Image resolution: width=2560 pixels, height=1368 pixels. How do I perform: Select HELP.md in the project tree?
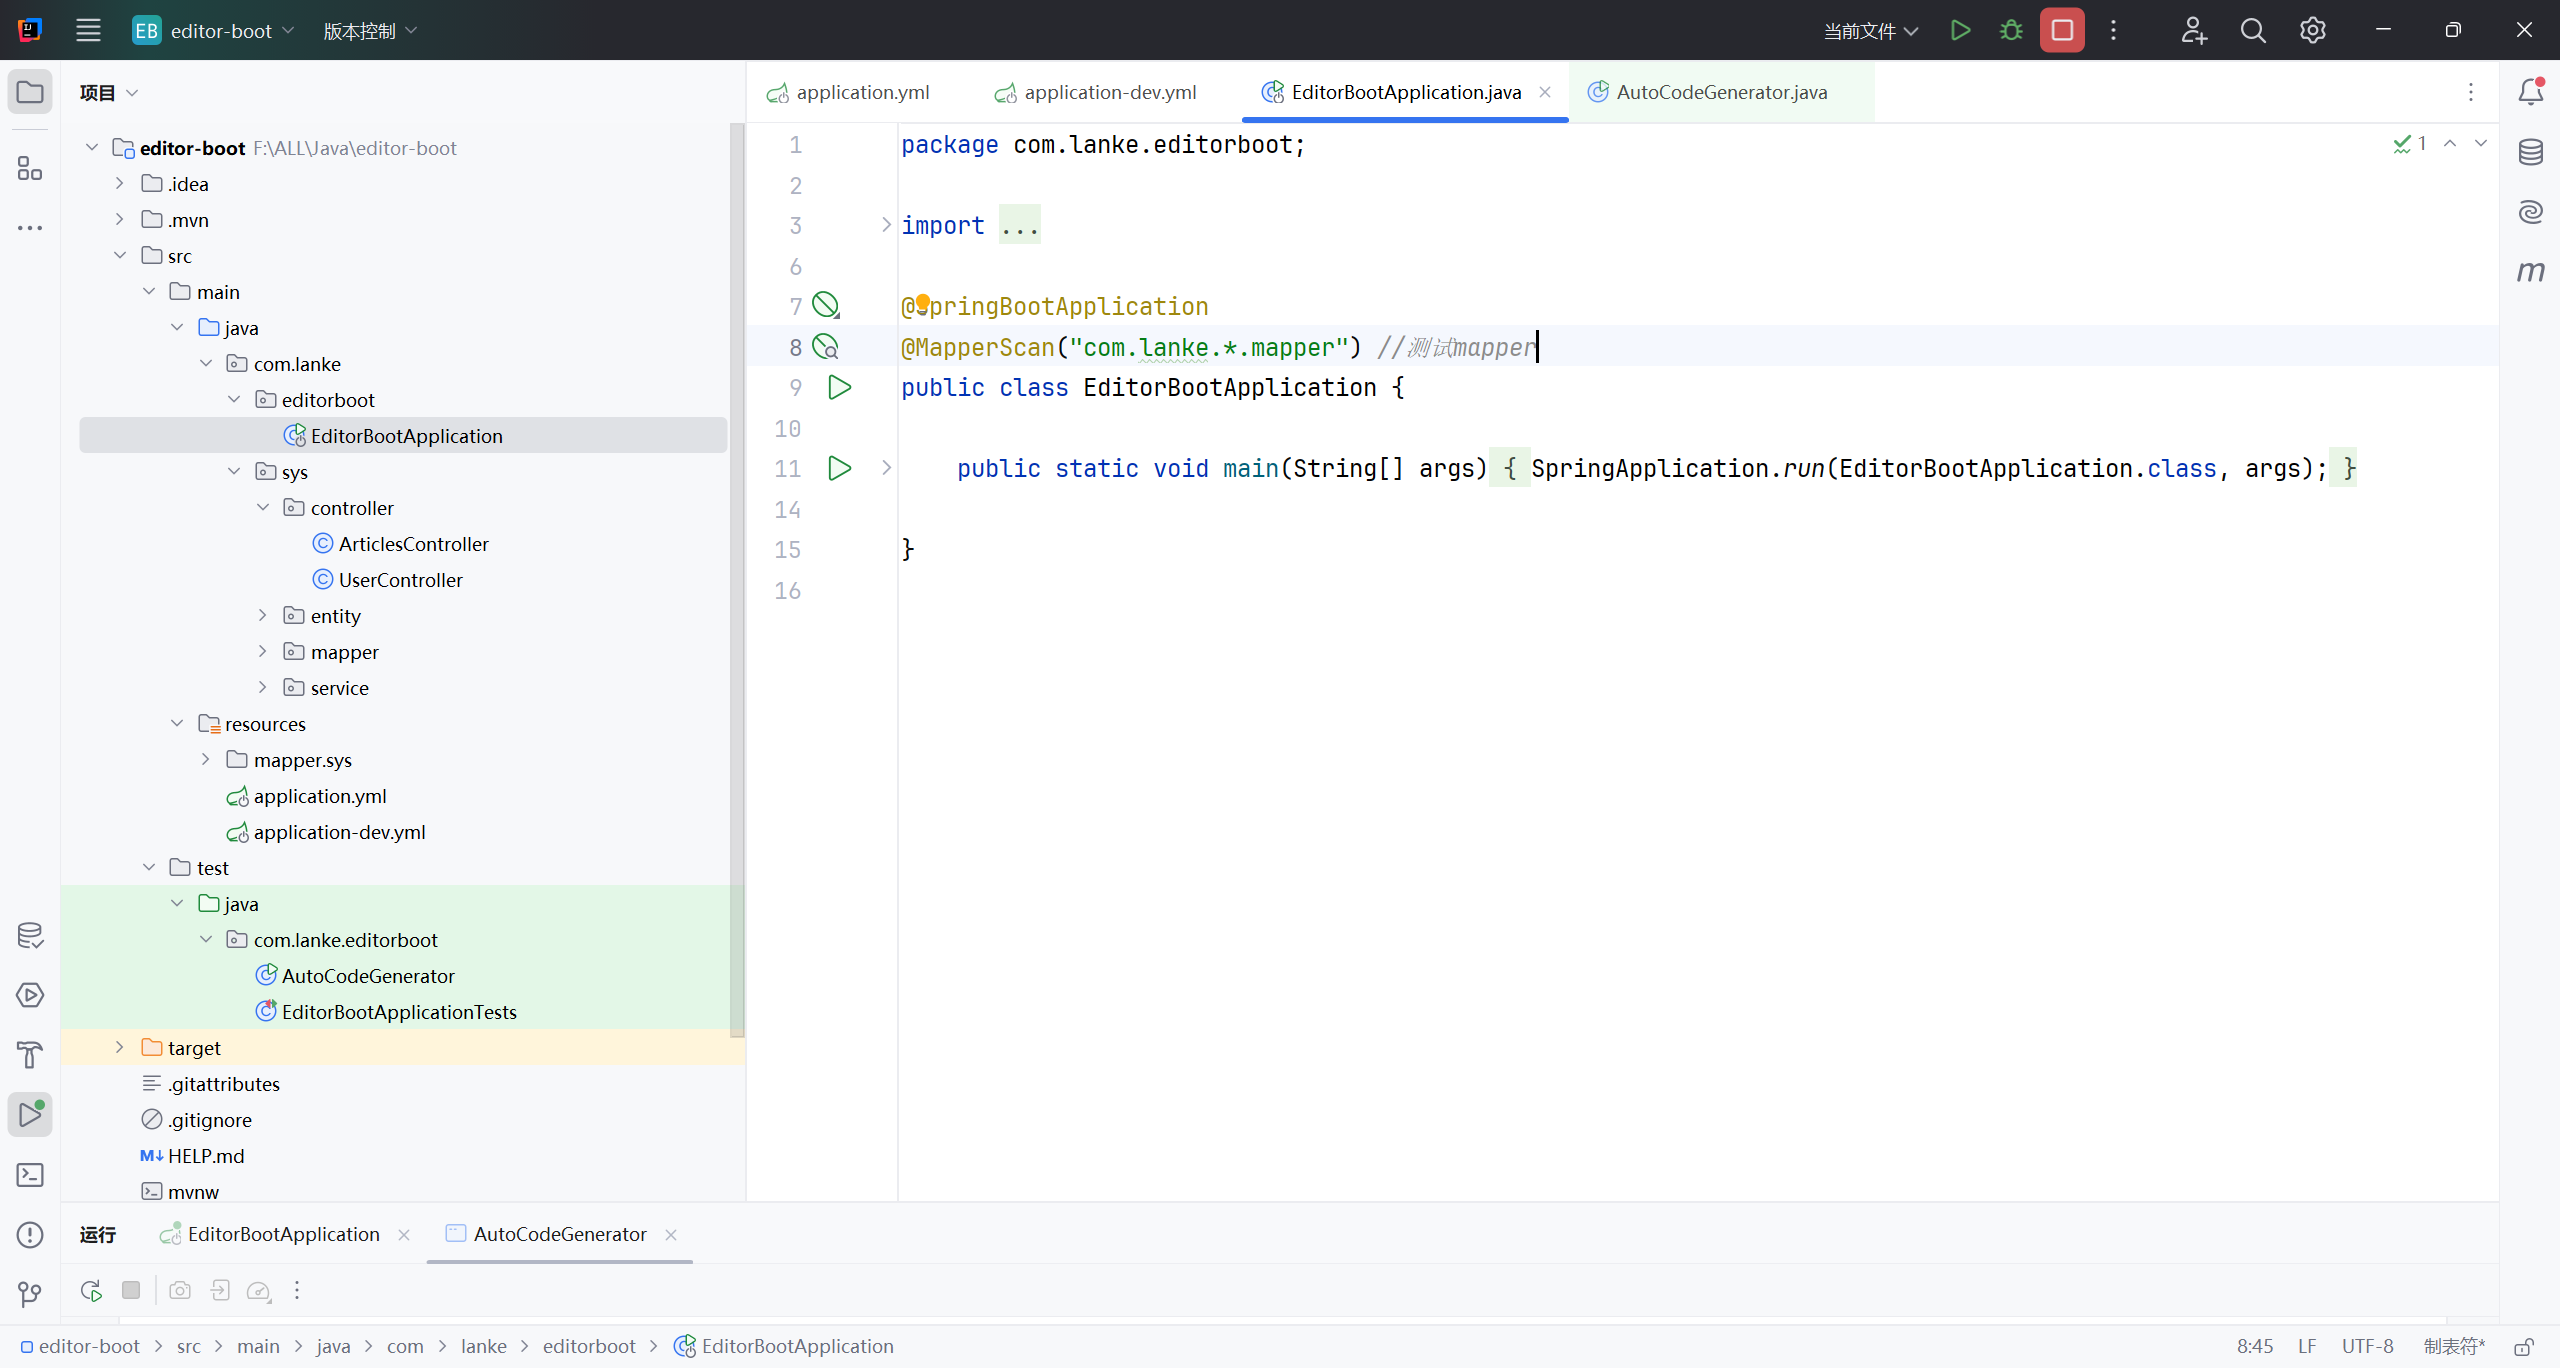205,1155
